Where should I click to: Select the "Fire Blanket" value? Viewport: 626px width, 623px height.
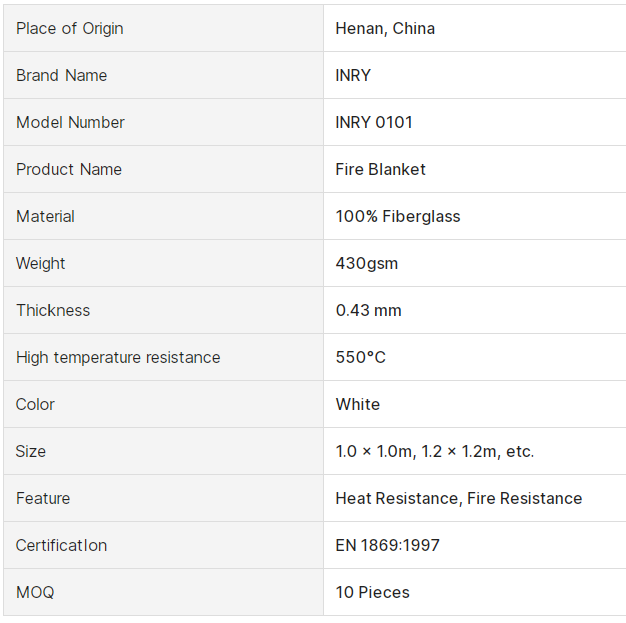tap(380, 169)
